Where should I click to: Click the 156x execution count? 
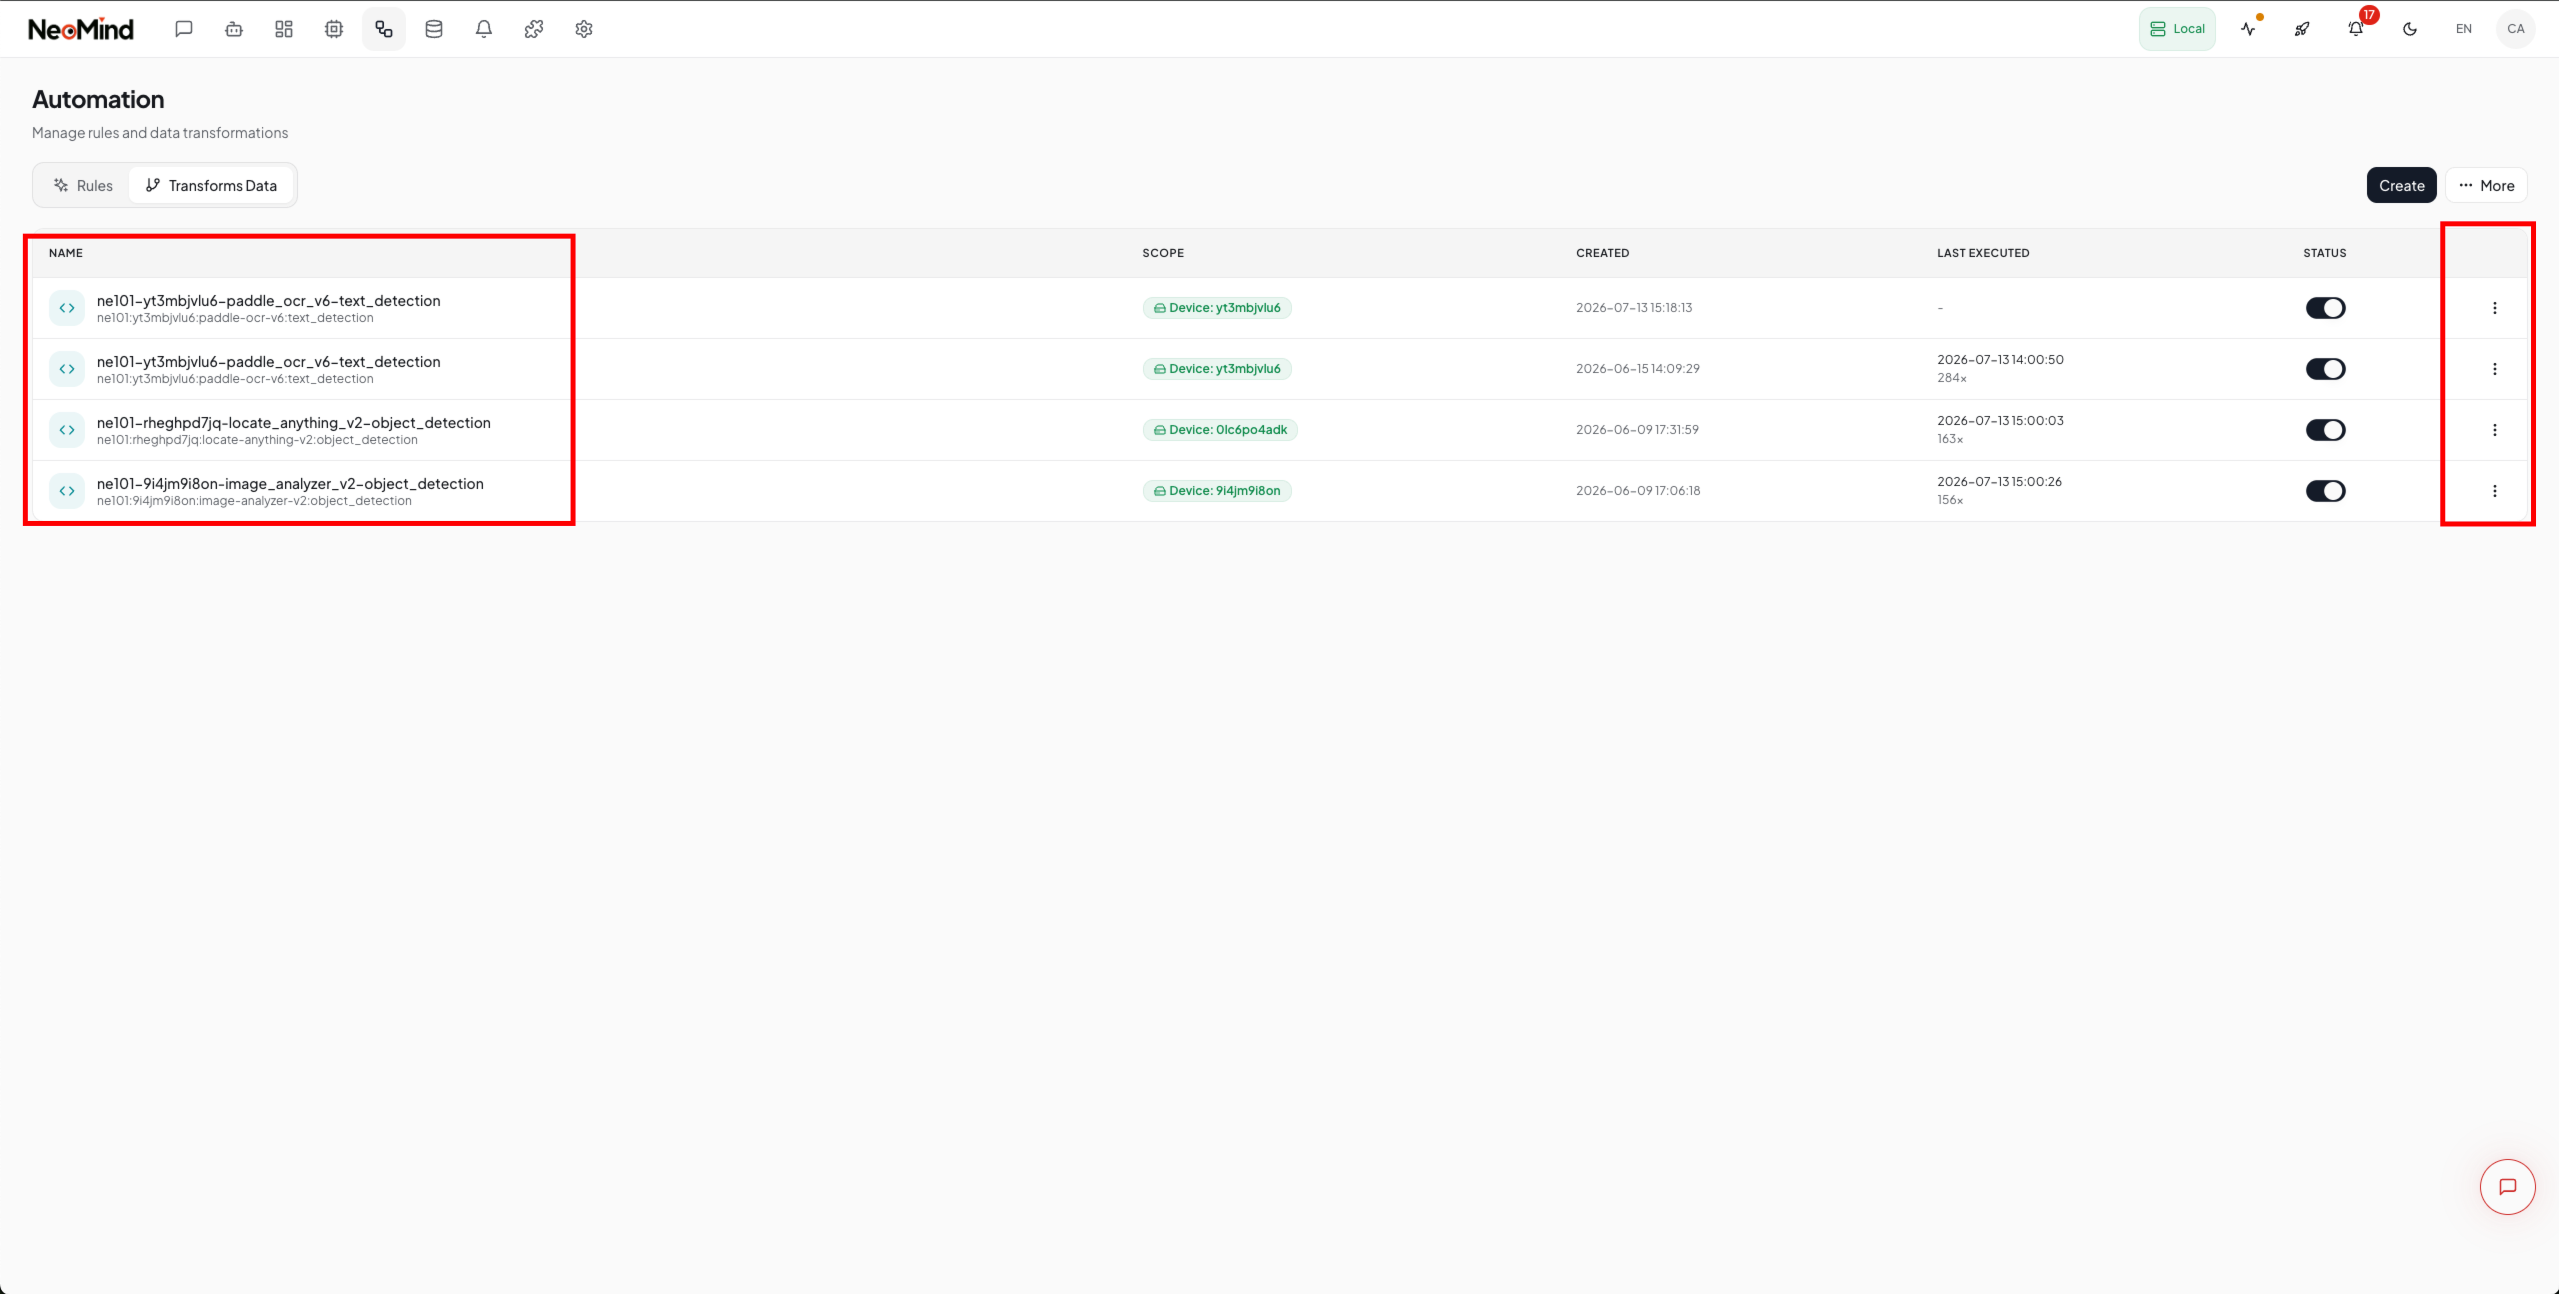click(1950, 500)
